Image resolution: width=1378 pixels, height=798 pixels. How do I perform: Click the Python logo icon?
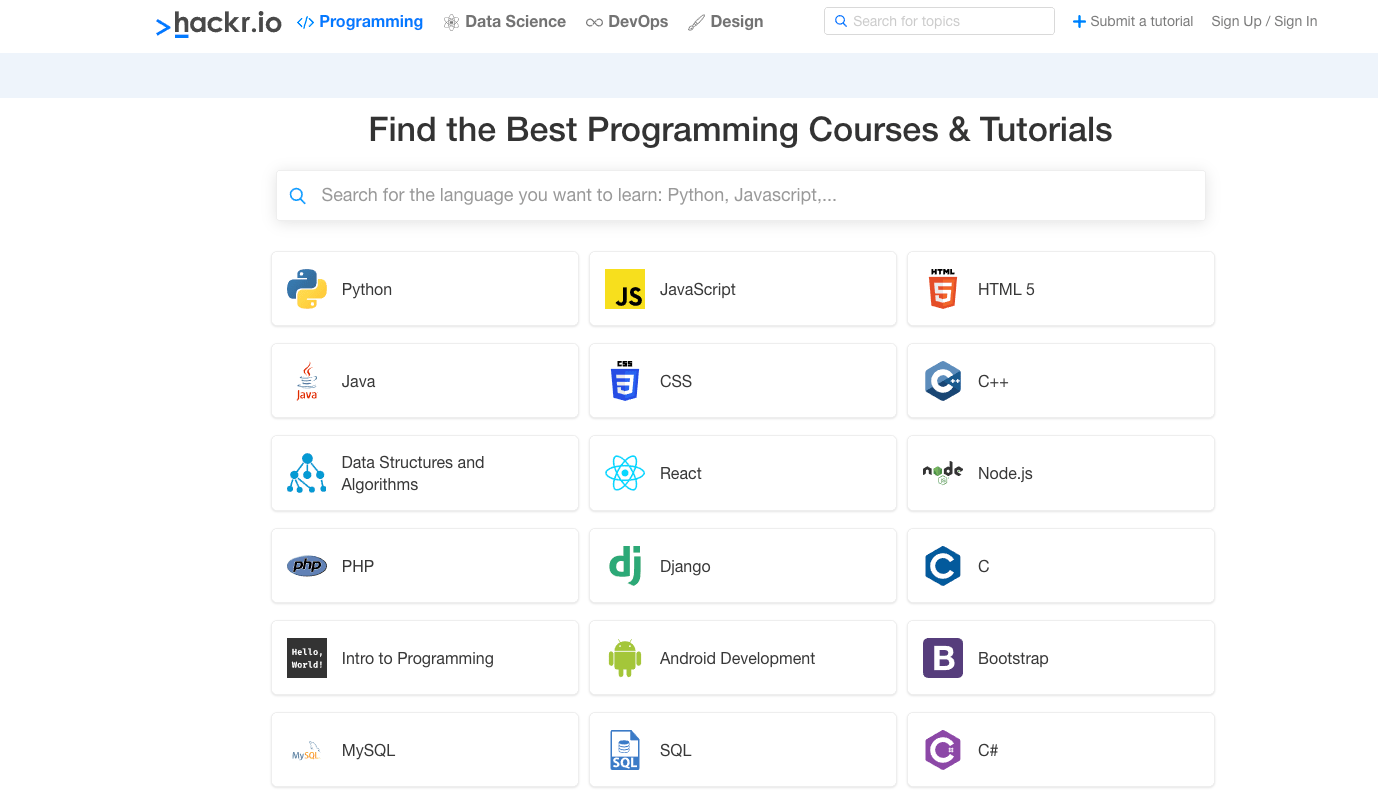[x=307, y=289]
